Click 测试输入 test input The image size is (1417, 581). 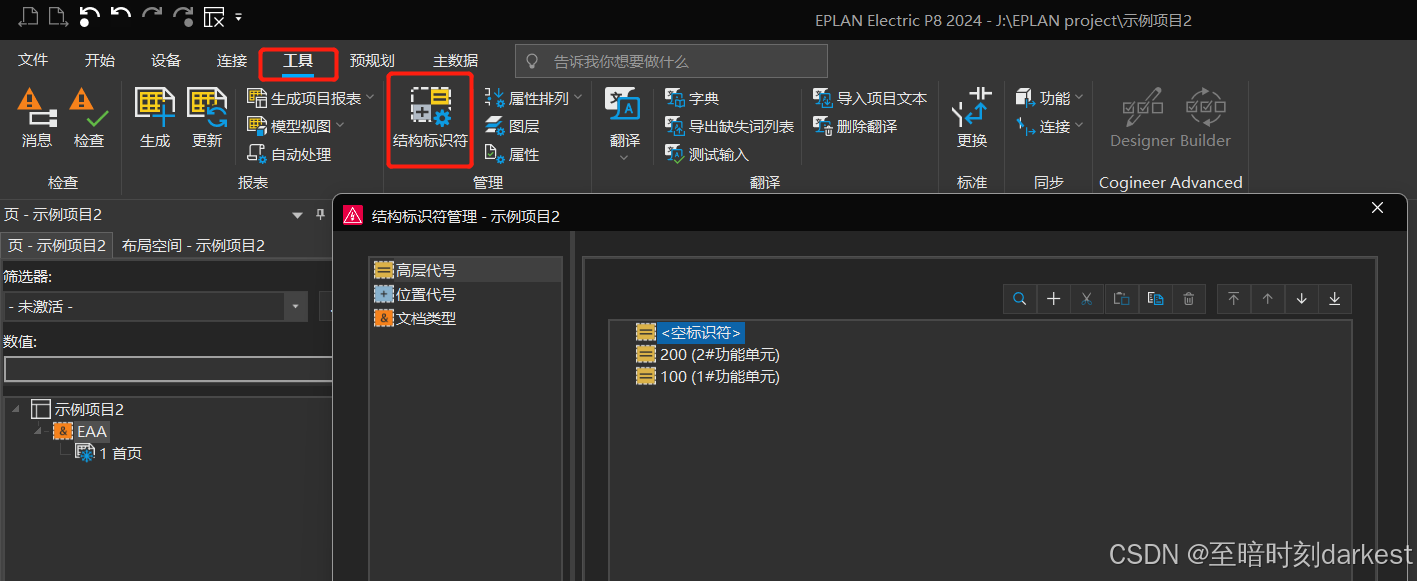point(707,154)
